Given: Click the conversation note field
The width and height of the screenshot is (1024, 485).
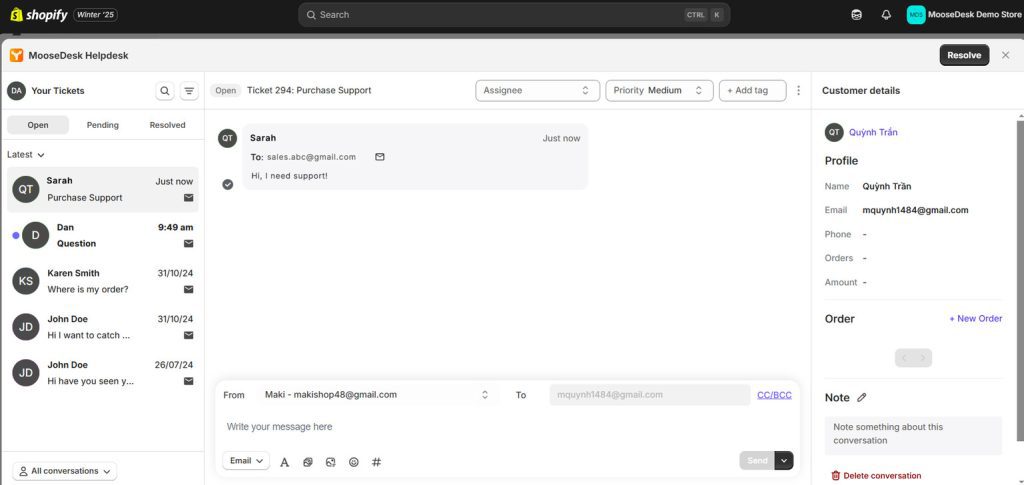Looking at the screenshot, I should (913, 435).
